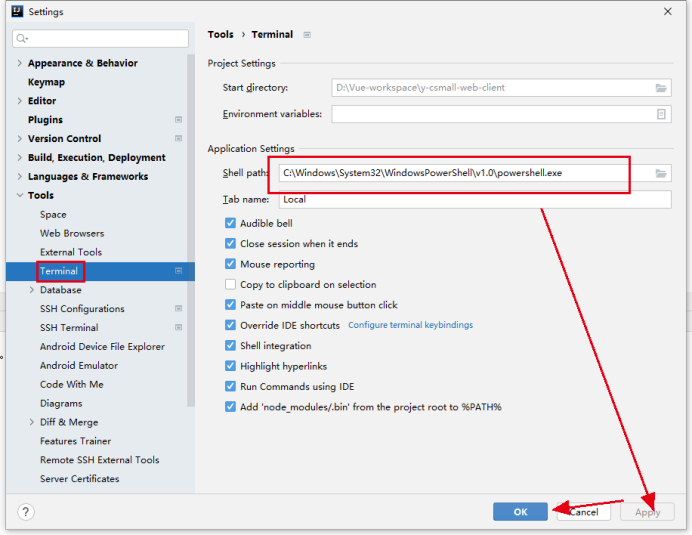Expand the Diff & Merge node arrow
The image size is (692, 535).
[32, 422]
